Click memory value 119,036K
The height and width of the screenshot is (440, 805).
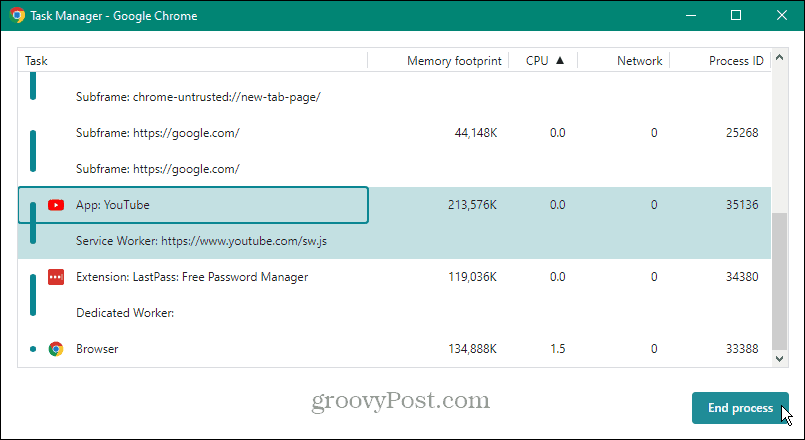click(472, 277)
